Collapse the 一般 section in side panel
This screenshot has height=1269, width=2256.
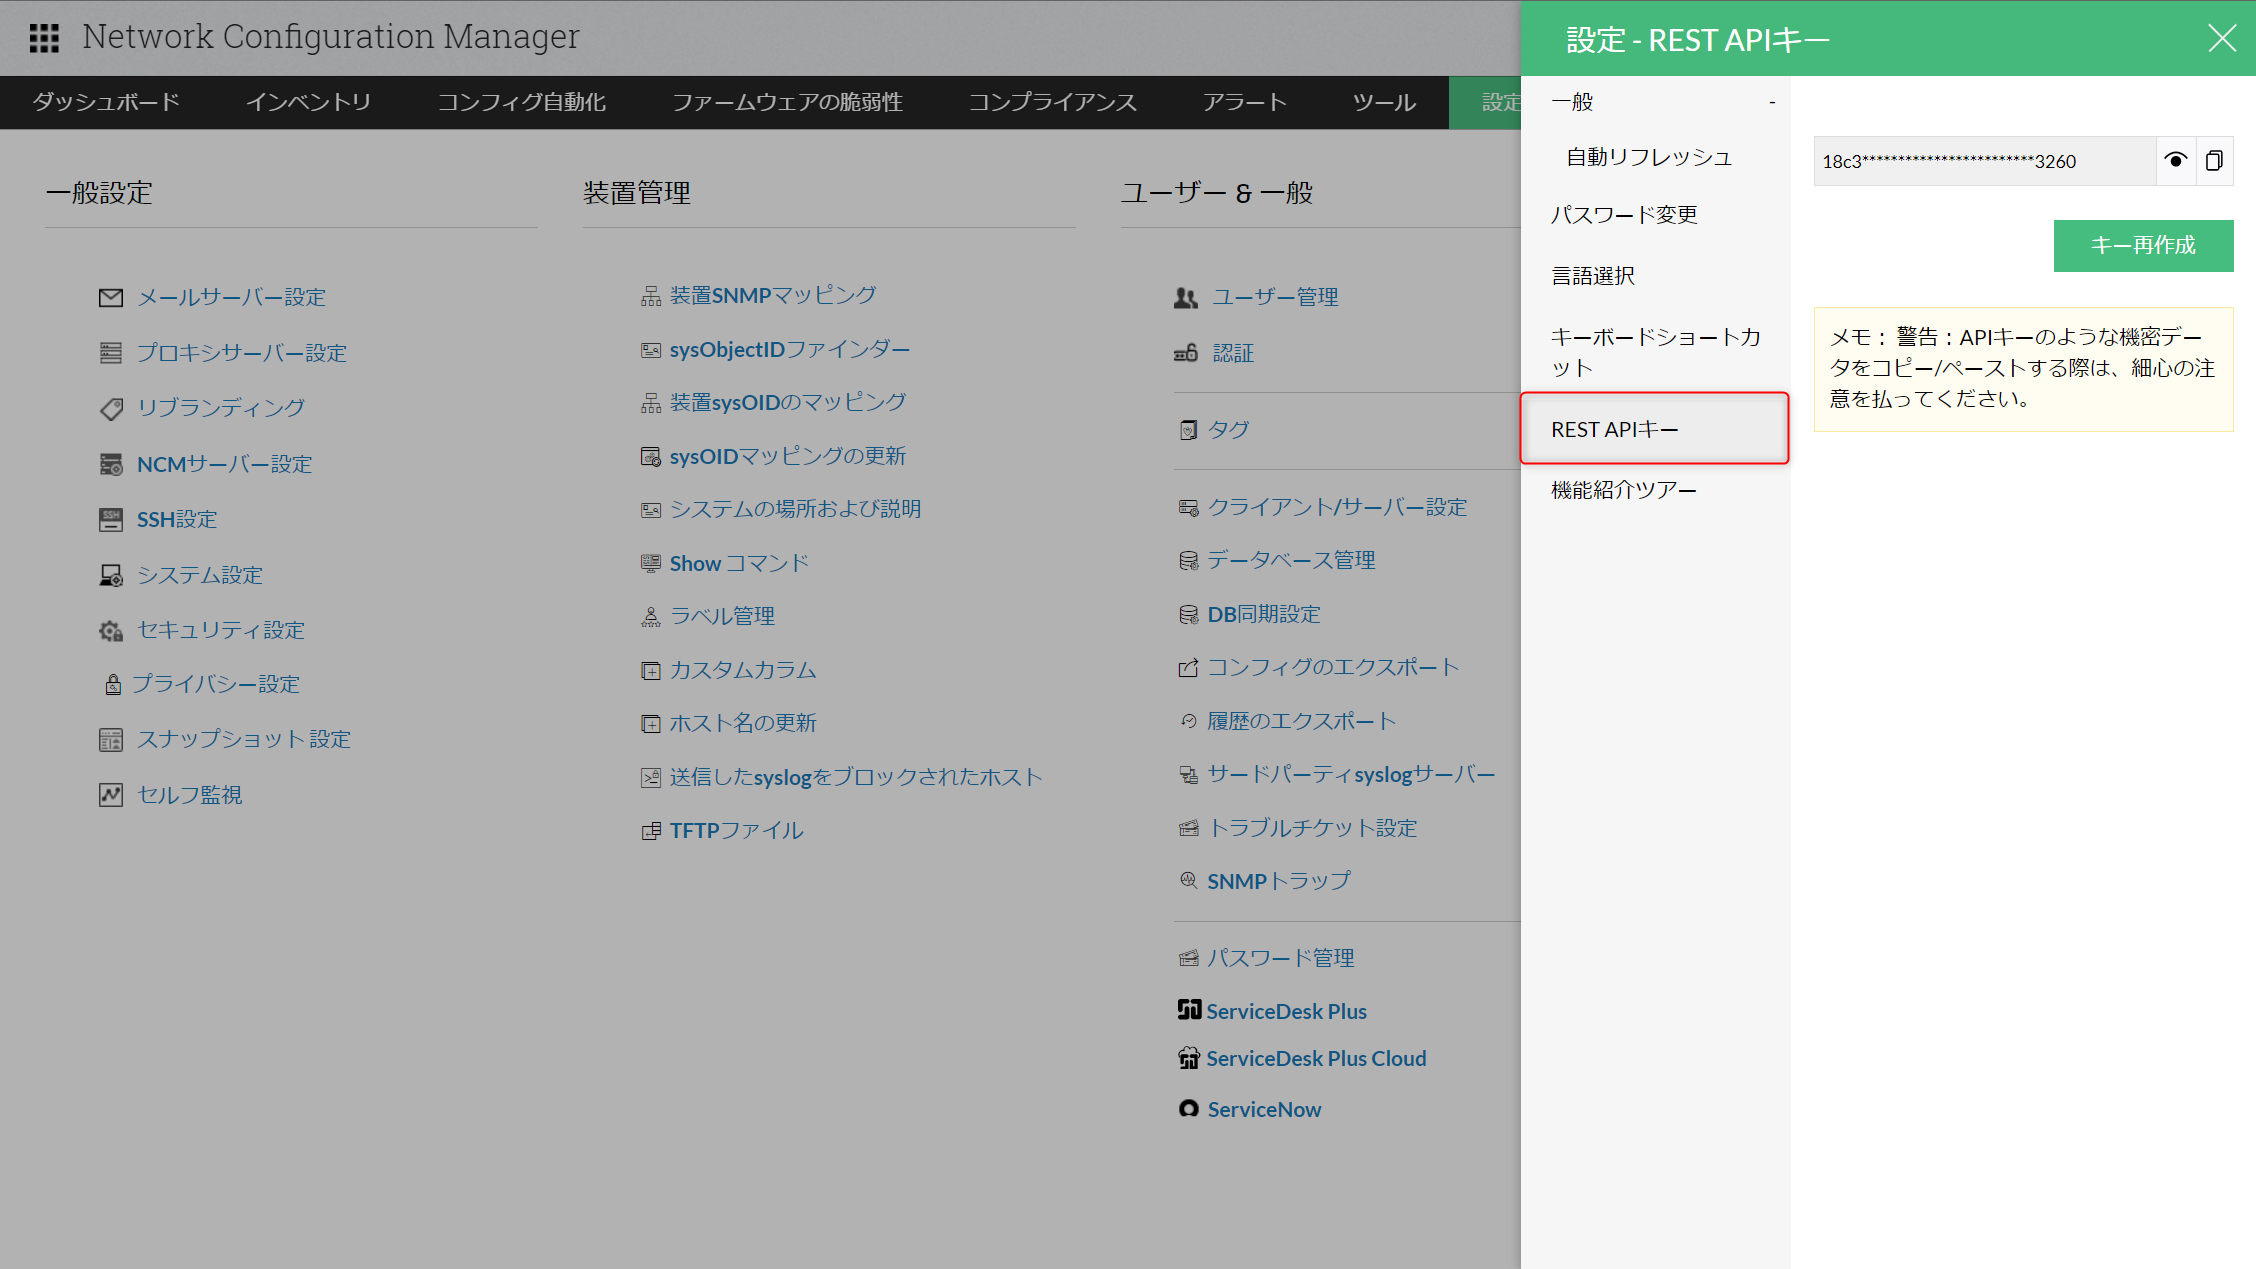[1771, 102]
